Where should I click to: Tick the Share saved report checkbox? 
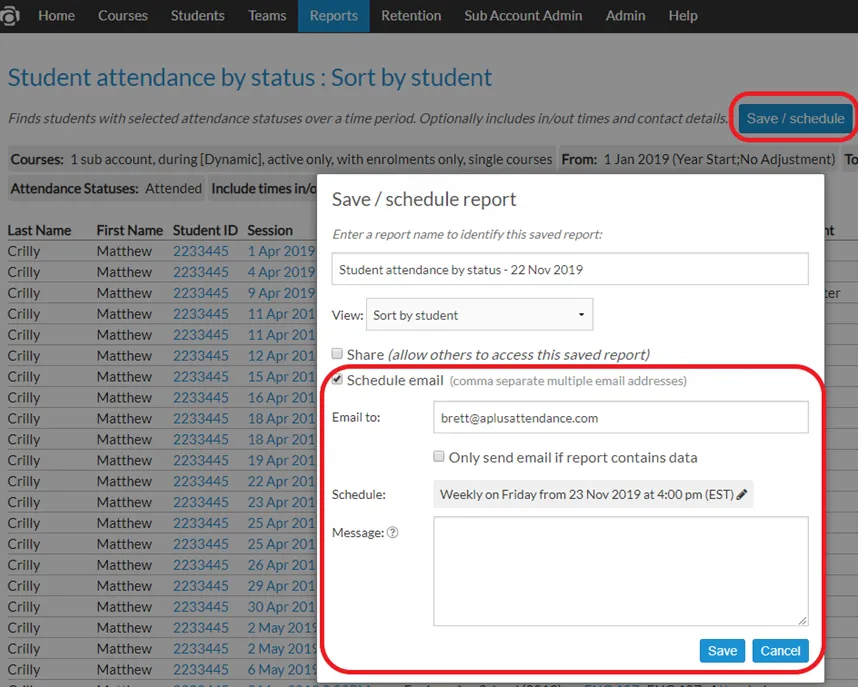(337, 353)
